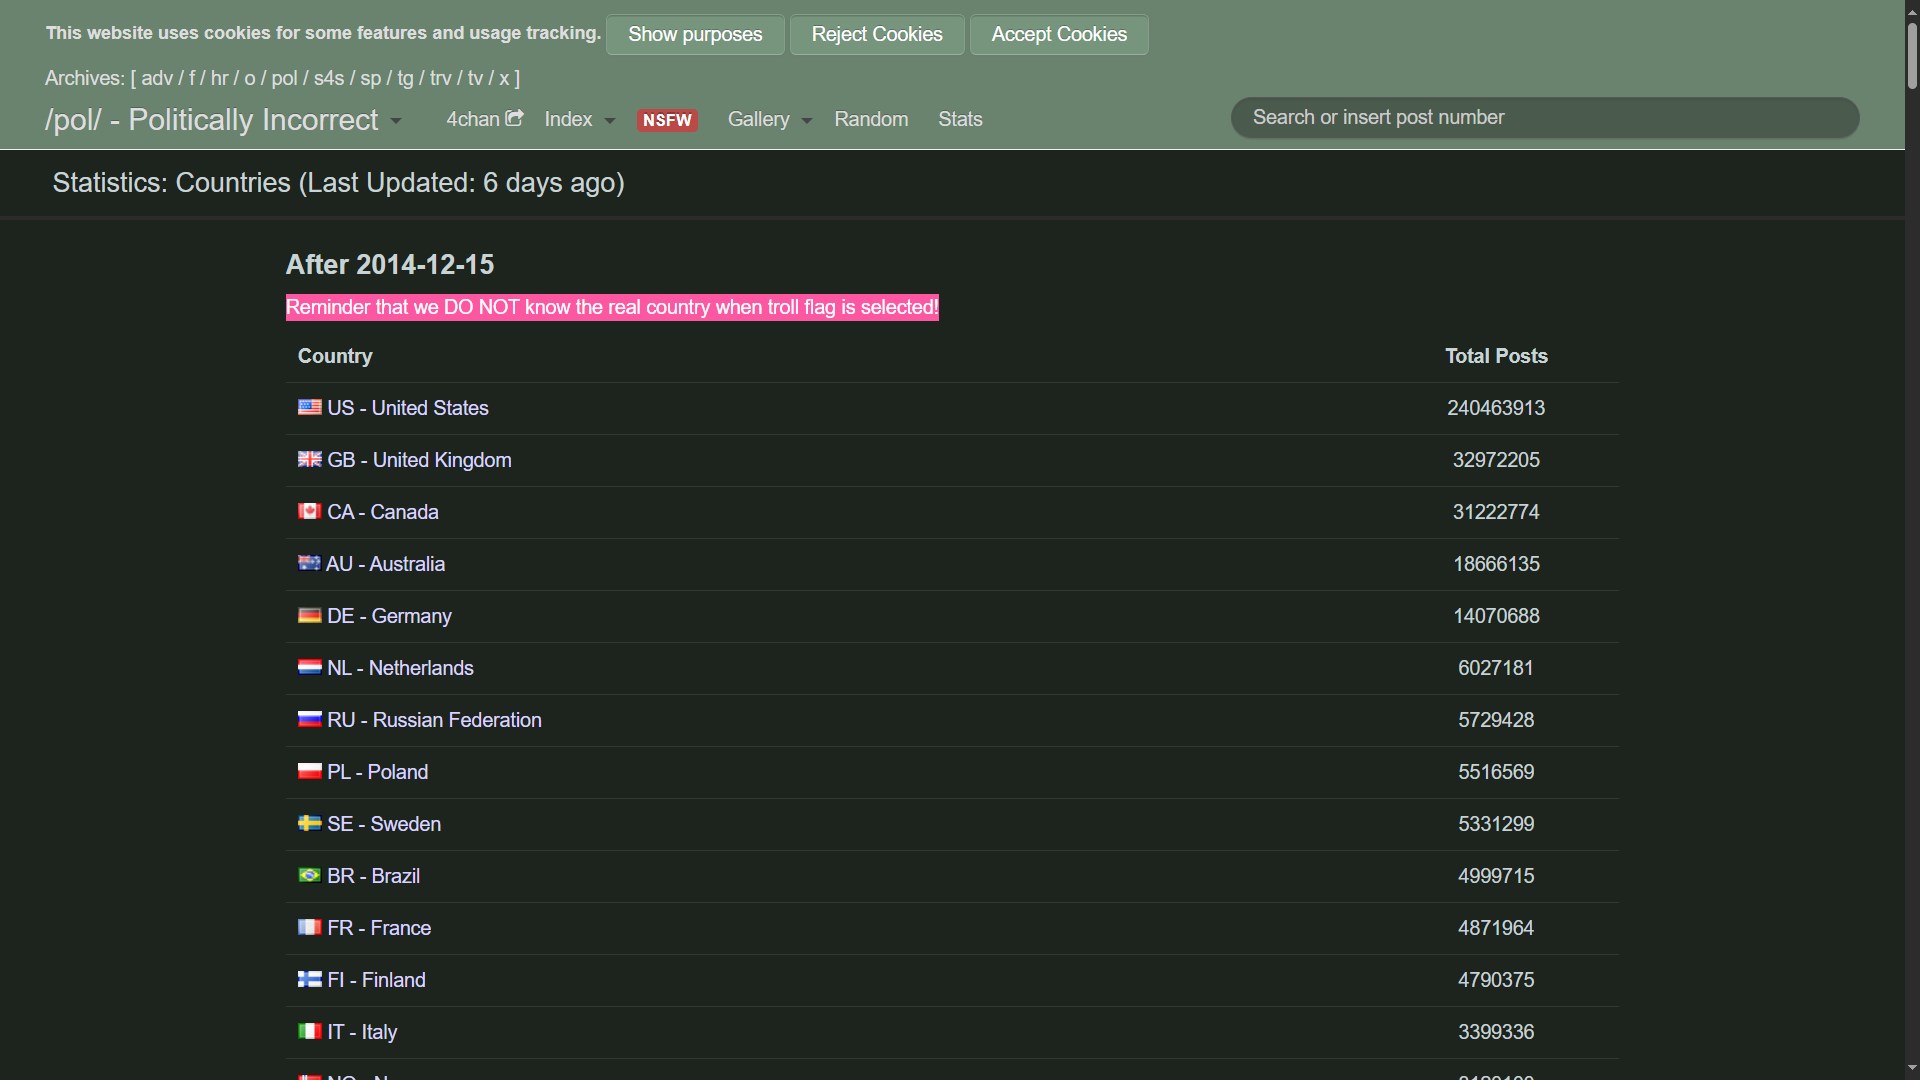
Task: Expand the /pol/ board selector dropdown
Action: pos(396,121)
